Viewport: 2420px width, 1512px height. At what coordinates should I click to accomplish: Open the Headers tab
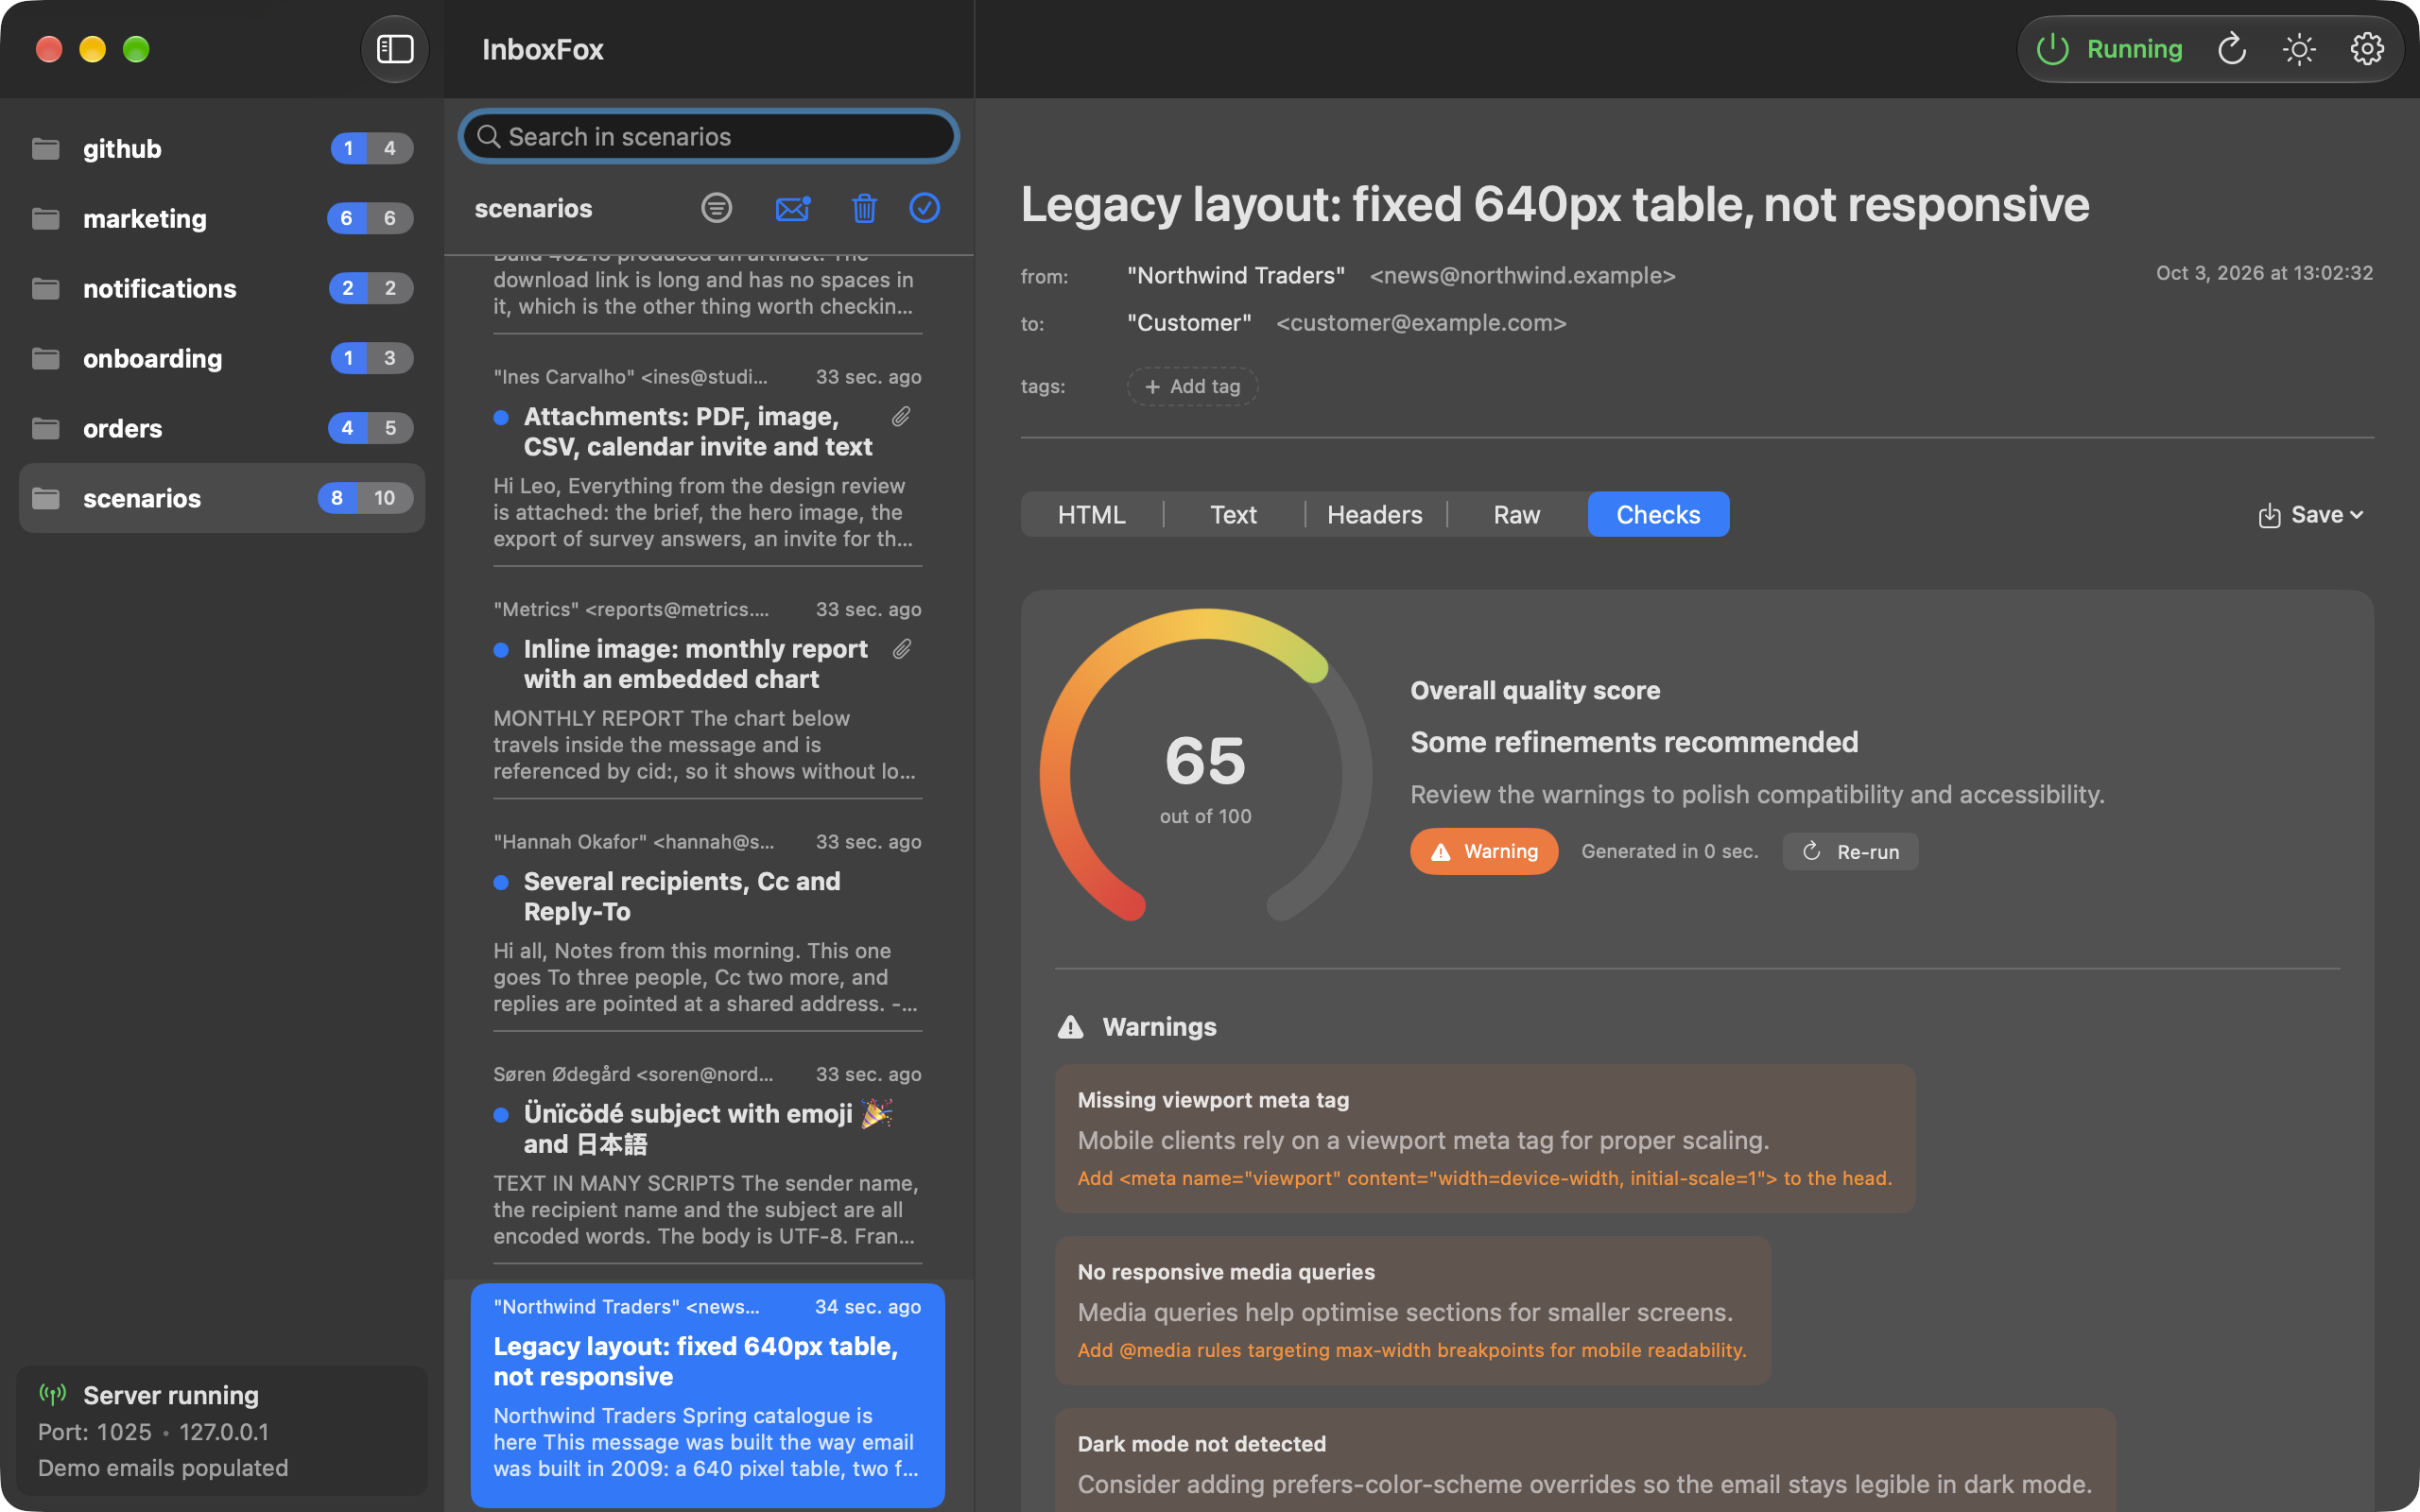pos(1374,514)
